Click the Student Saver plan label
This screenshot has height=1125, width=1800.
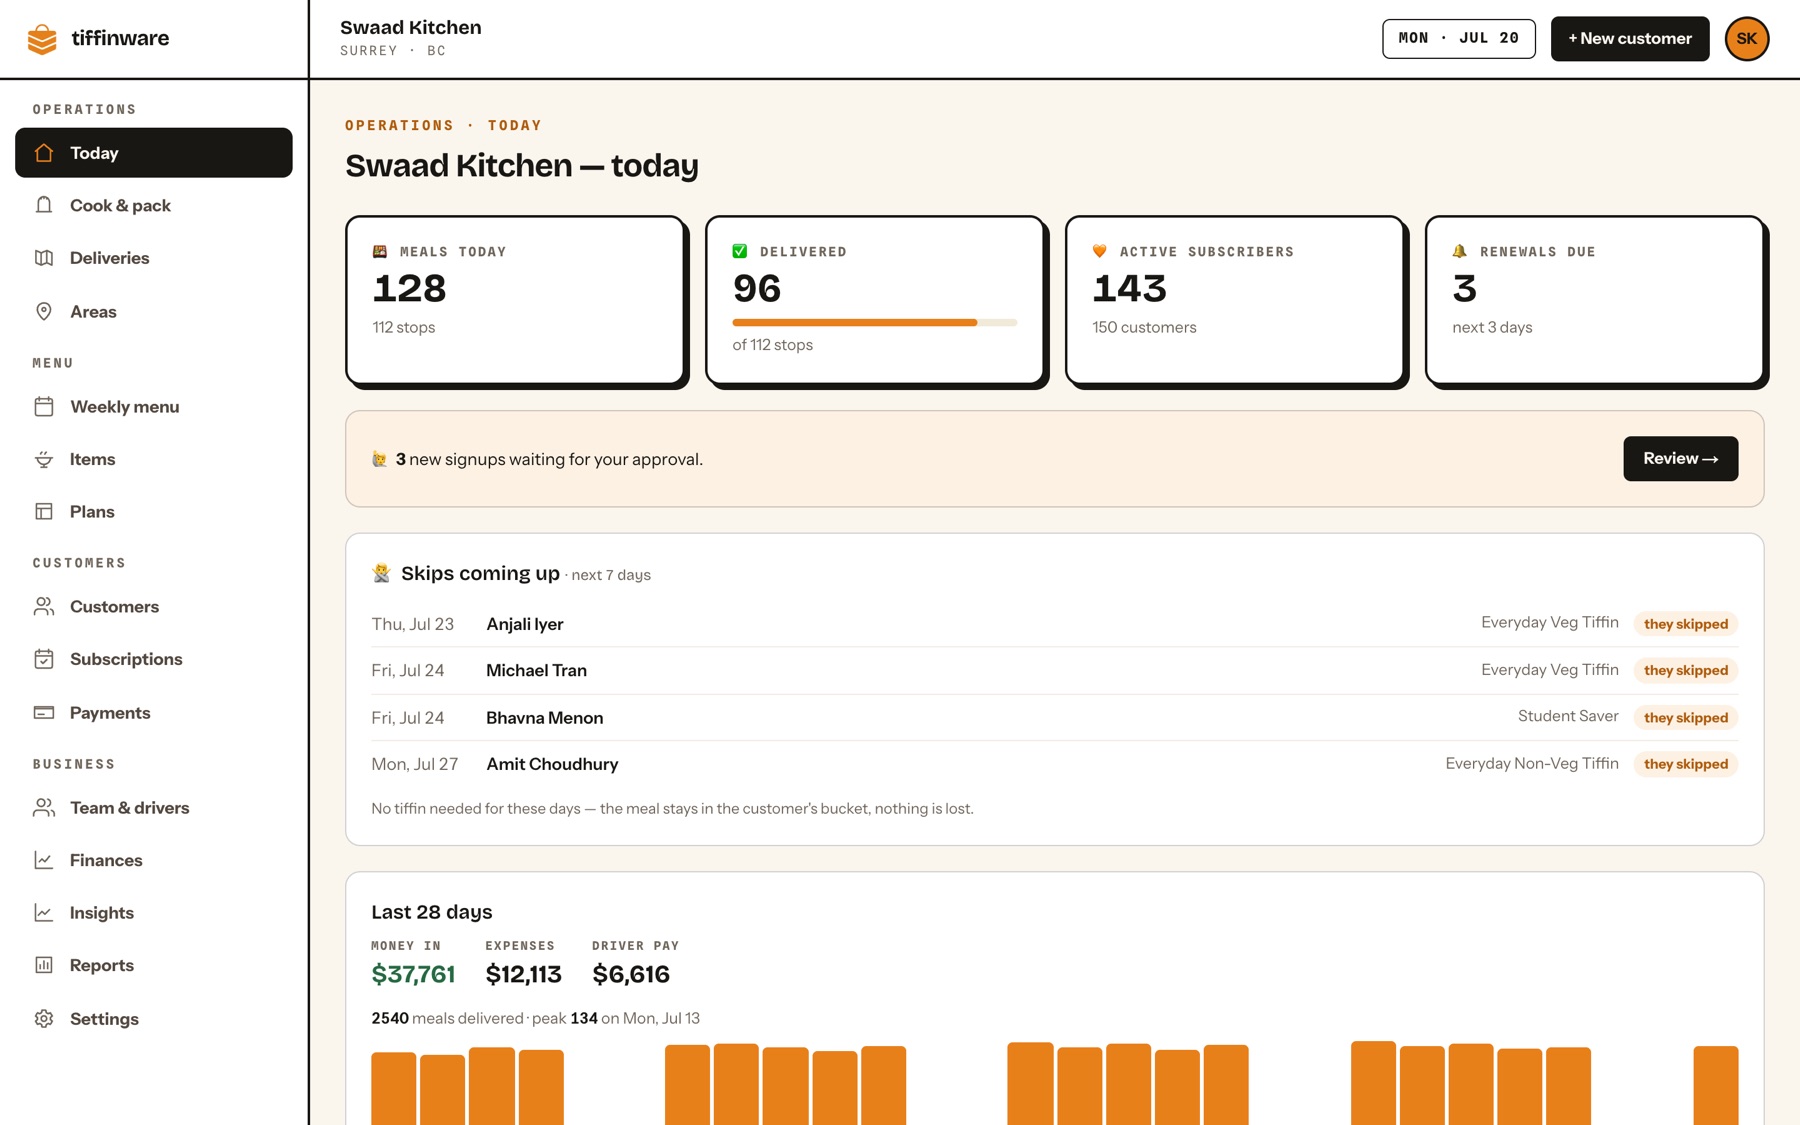point(1568,716)
